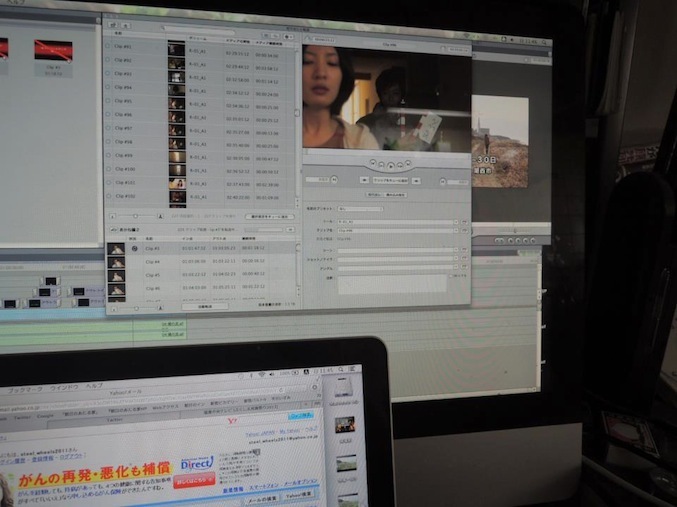
Task: Open the logging bin preset dropdown
Action: pos(360,209)
